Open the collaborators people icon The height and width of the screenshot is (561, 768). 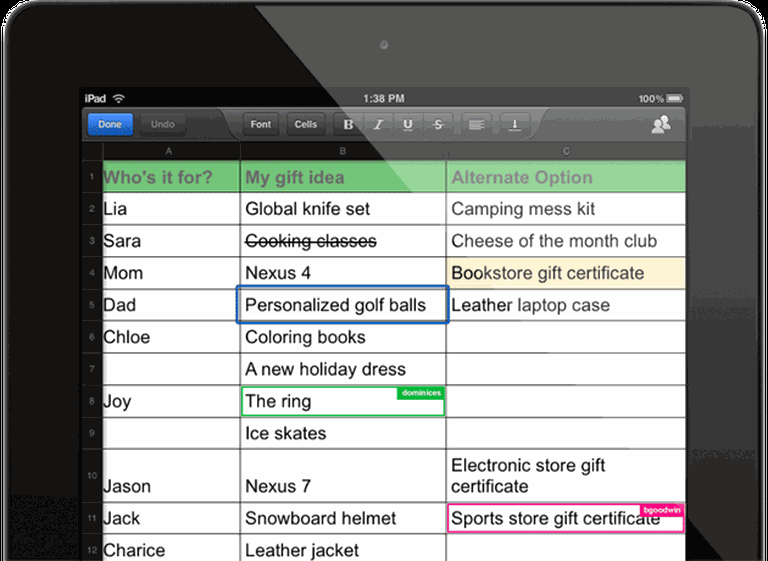tap(661, 124)
